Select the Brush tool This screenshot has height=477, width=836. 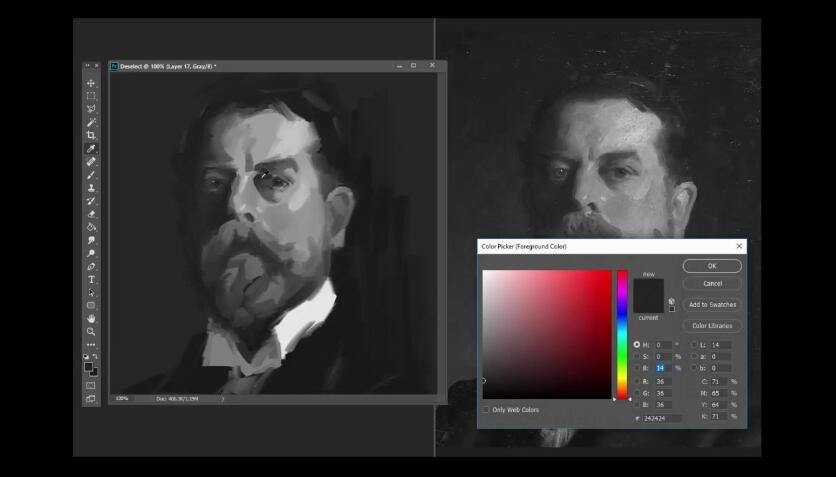(91, 174)
